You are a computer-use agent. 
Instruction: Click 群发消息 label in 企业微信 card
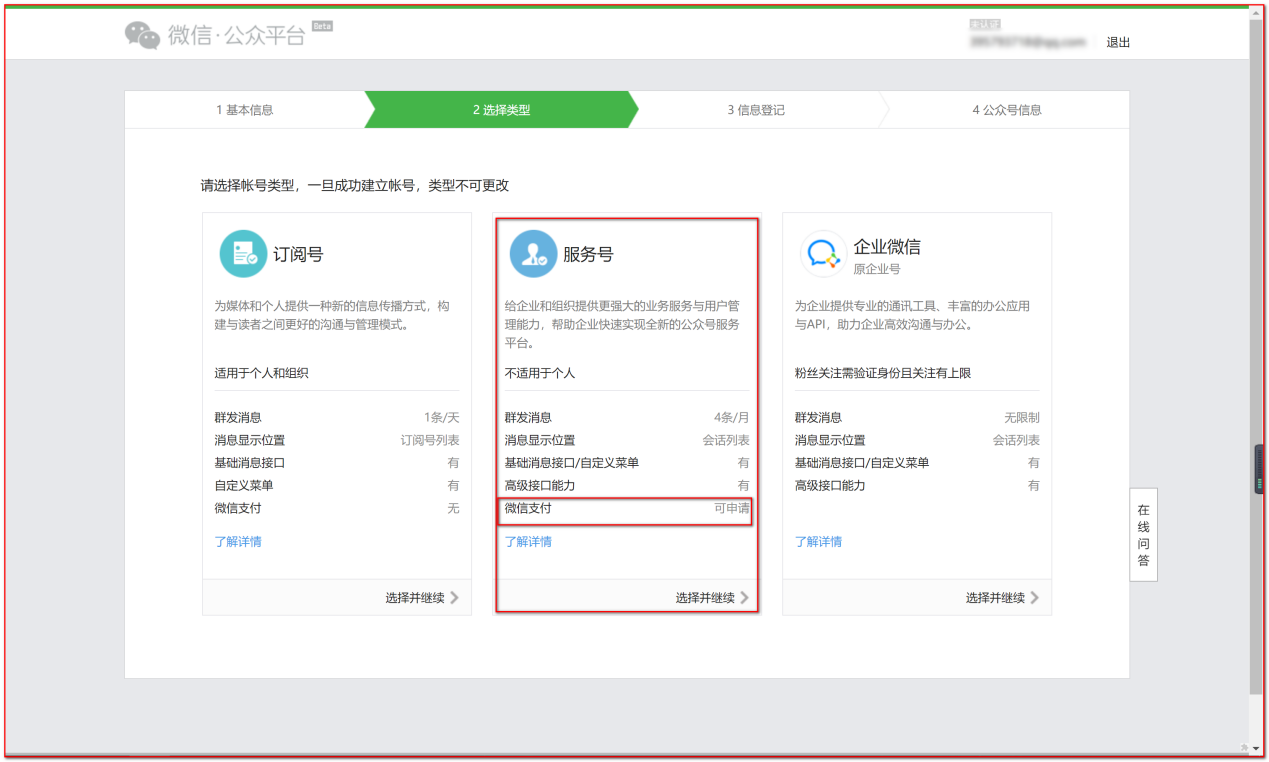[x=818, y=418]
